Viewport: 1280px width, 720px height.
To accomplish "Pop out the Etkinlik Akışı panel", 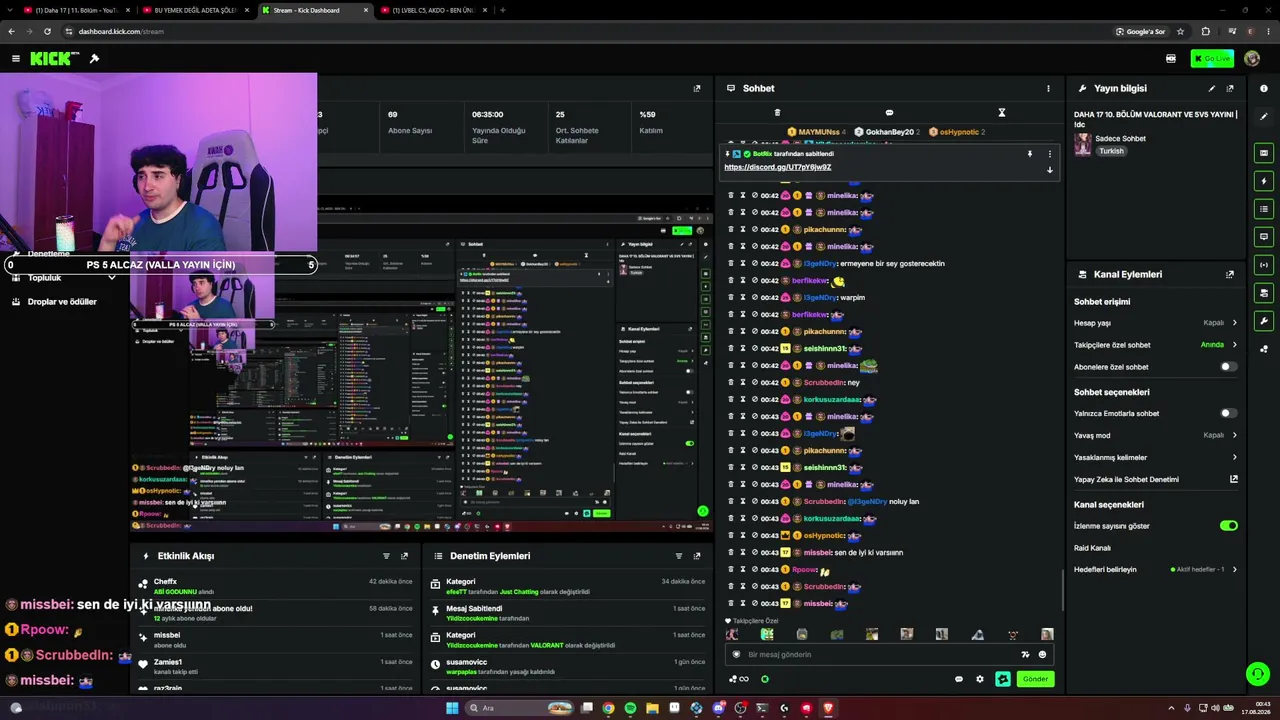I will point(404,556).
